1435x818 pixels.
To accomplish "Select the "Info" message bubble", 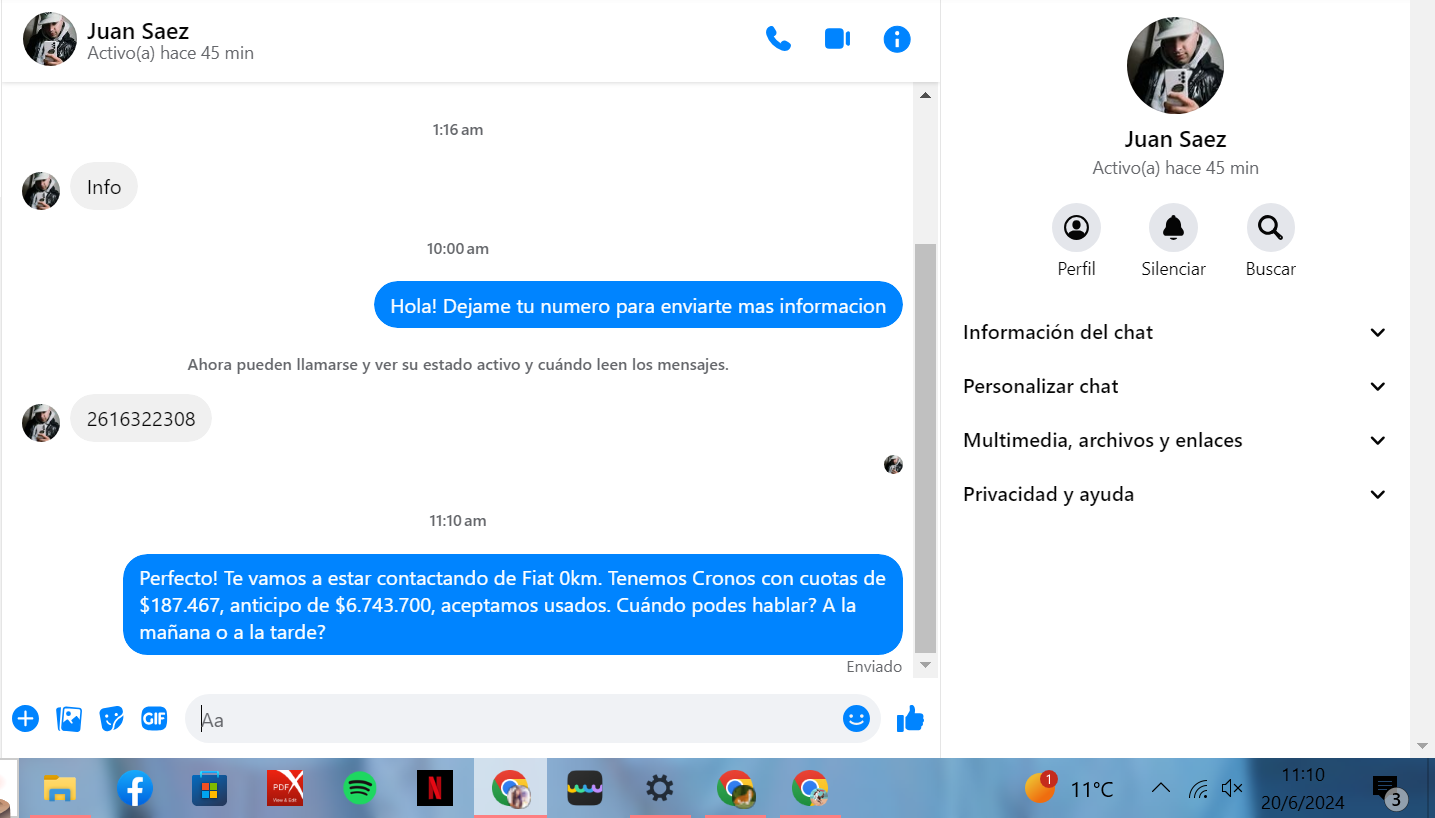I will [104, 187].
